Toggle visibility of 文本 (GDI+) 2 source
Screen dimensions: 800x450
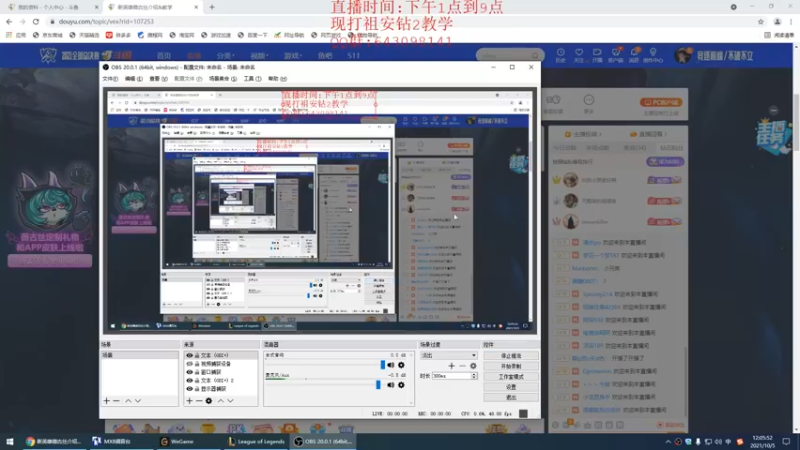pyautogui.click(x=189, y=381)
